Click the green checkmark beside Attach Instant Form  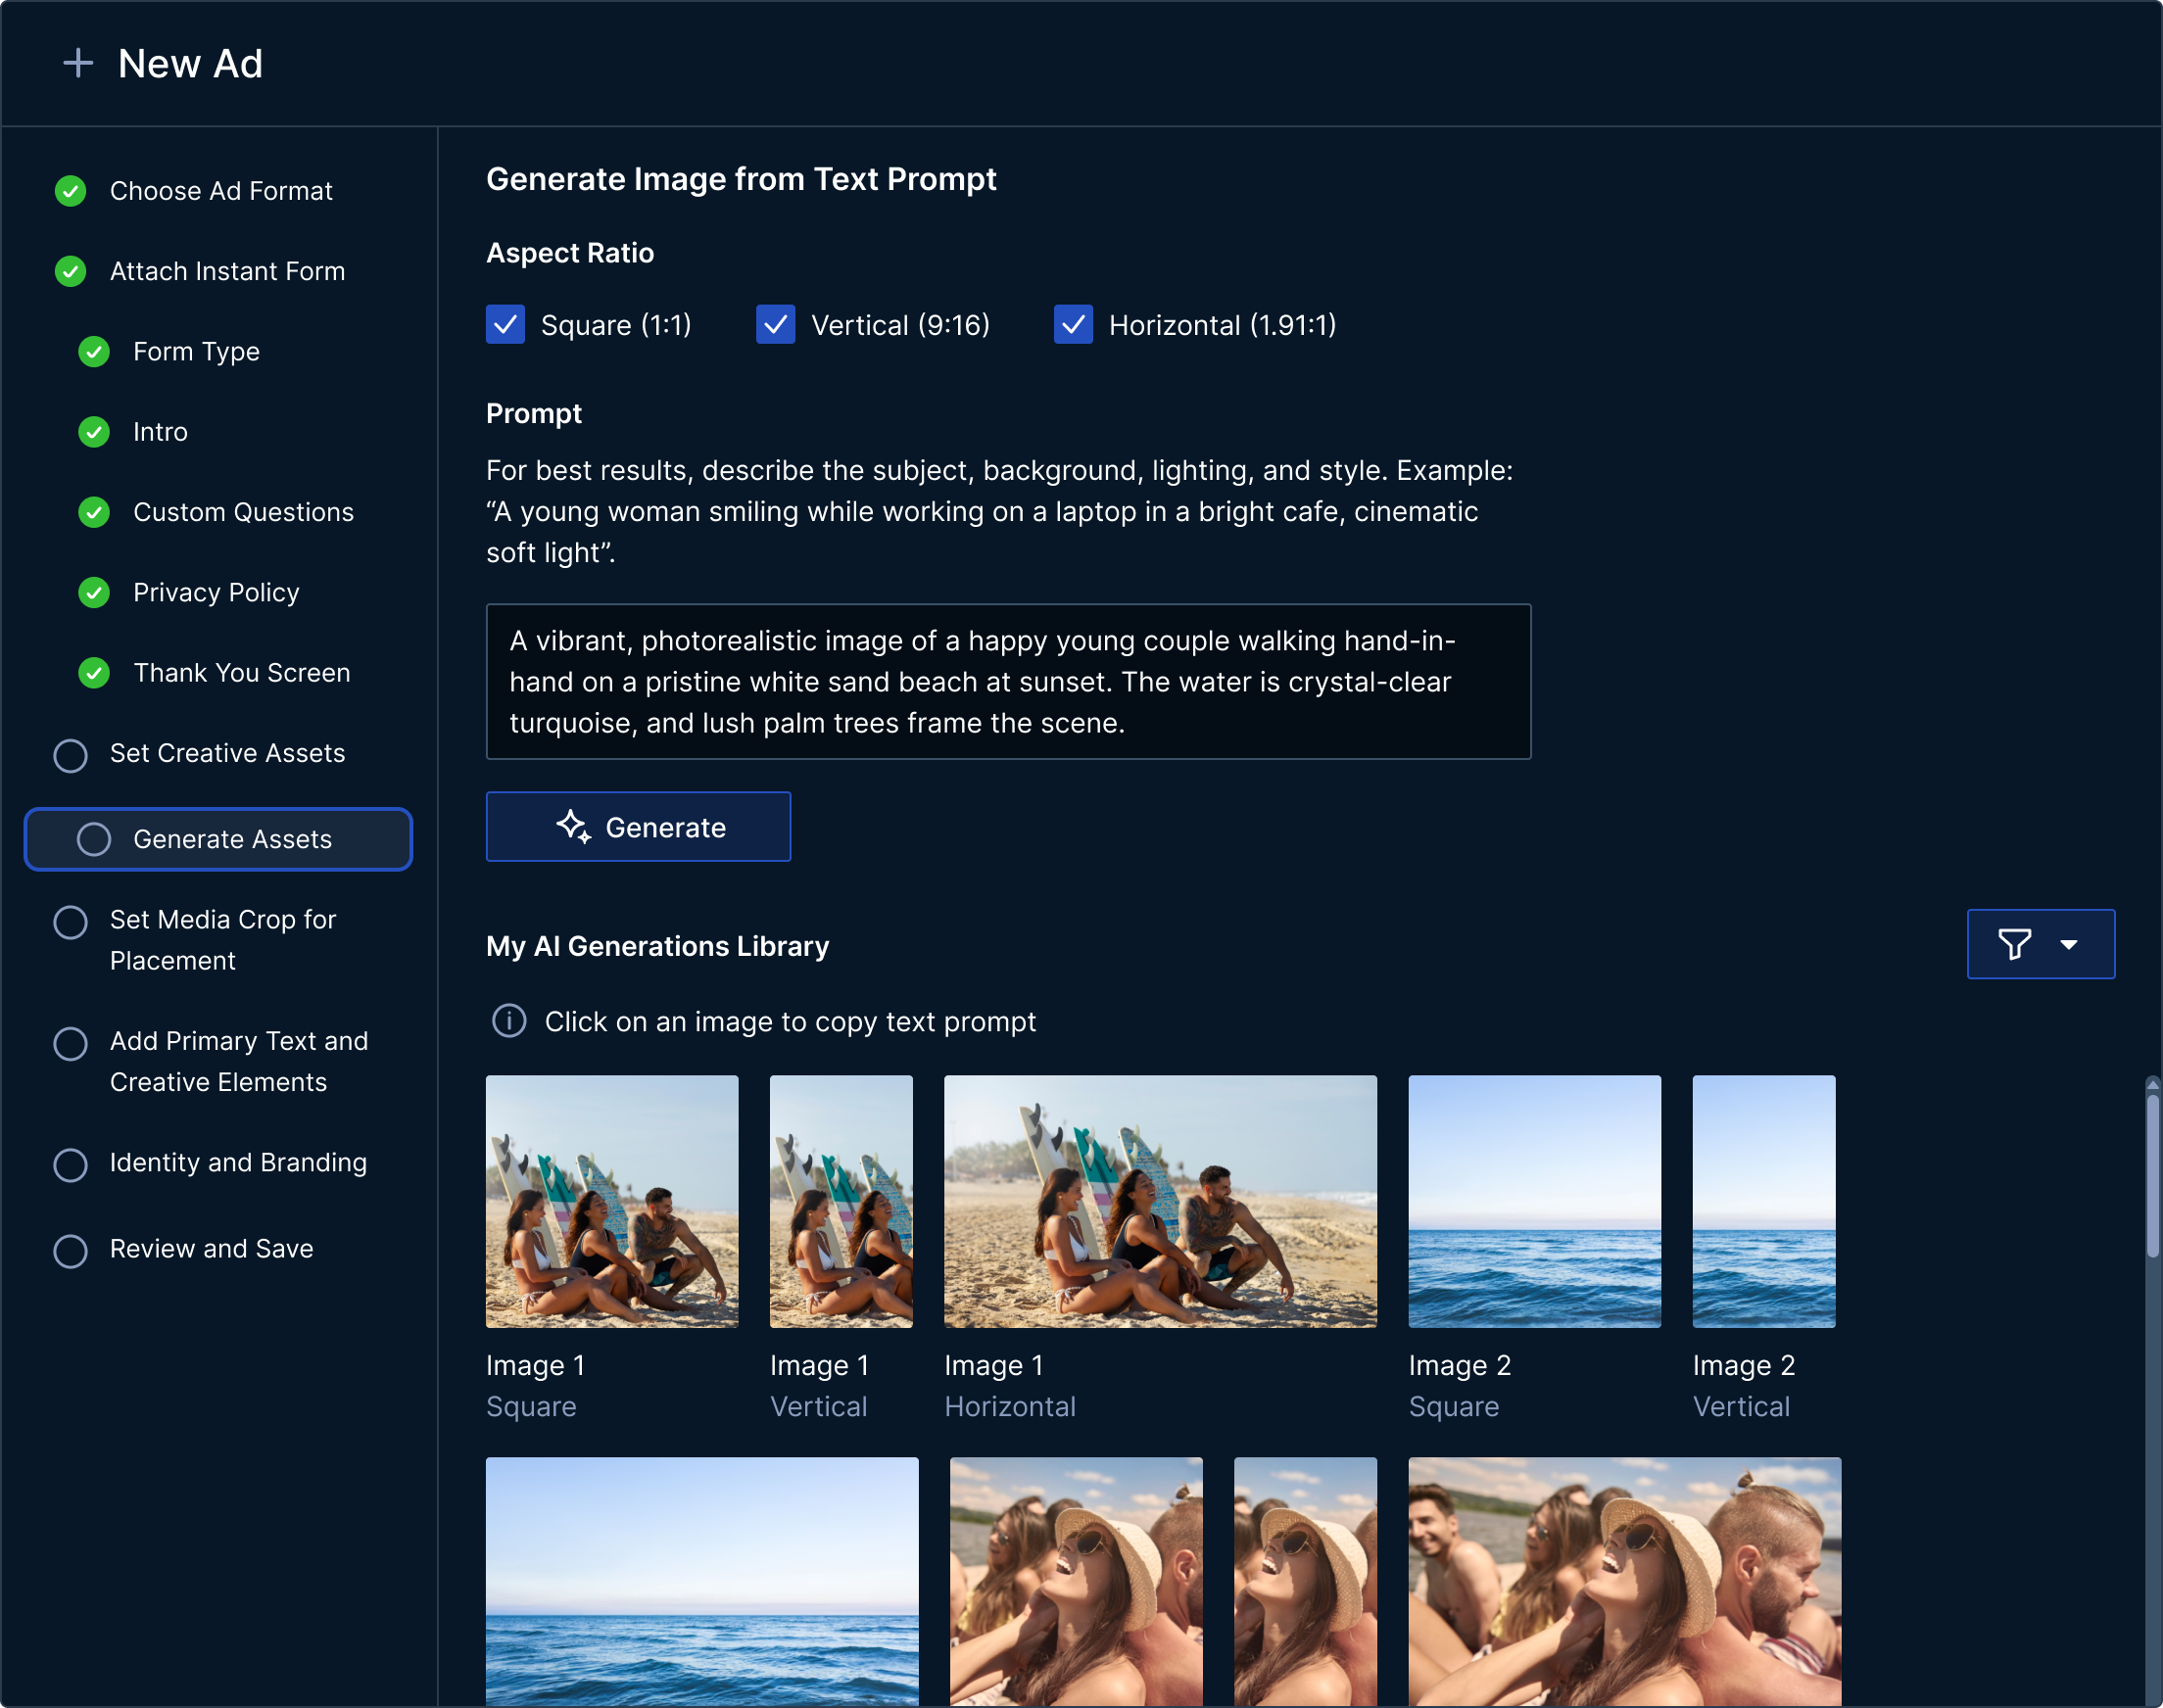70,271
